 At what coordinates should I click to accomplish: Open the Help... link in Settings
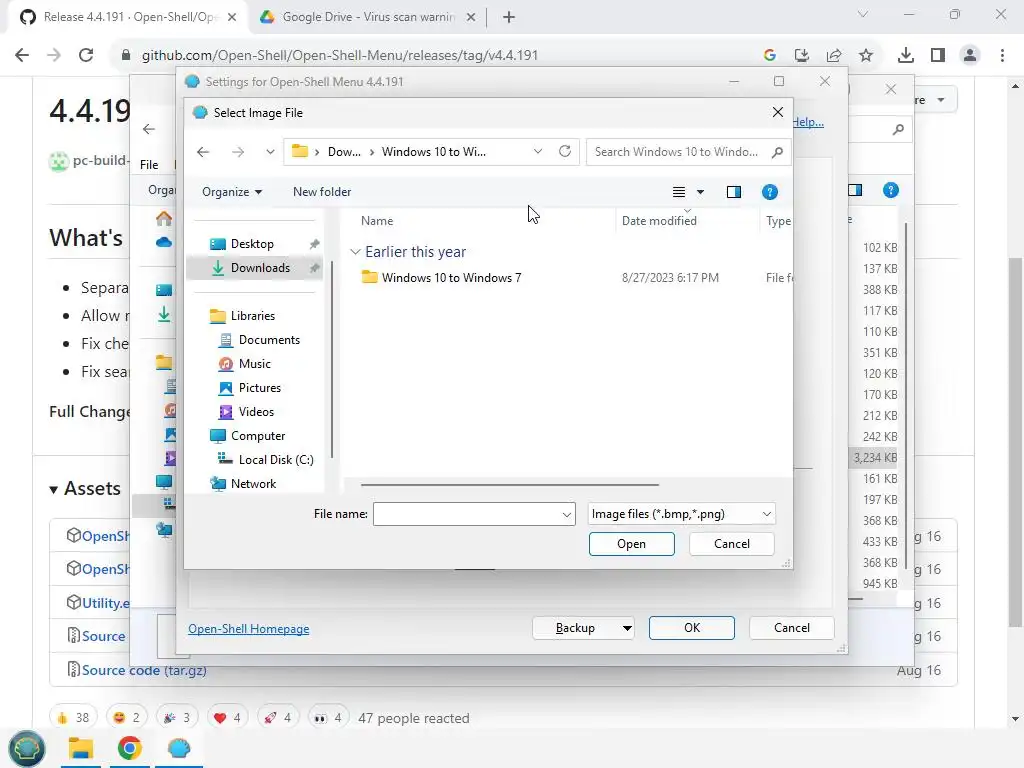pos(808,122)
